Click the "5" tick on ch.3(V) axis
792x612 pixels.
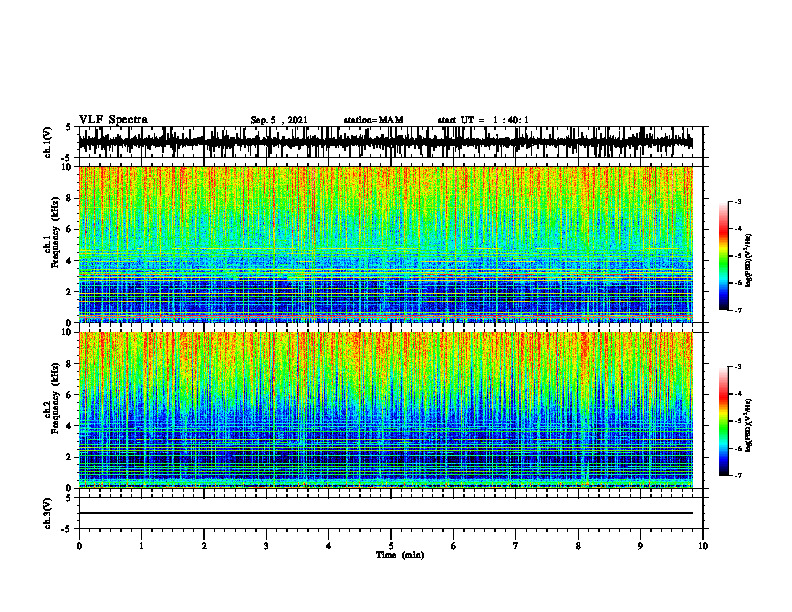tap(68, 498)
